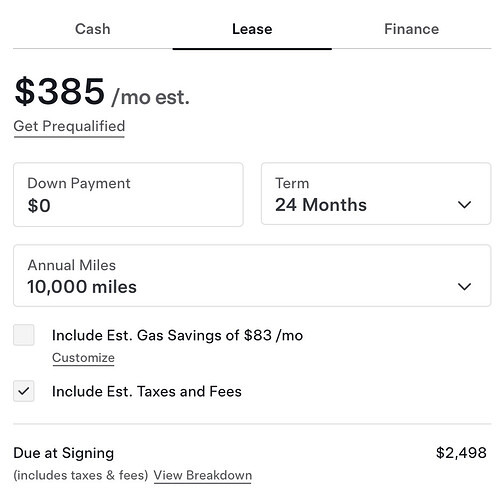Click the Due at Signing label

pyautogui.click(x=64, y=453)
